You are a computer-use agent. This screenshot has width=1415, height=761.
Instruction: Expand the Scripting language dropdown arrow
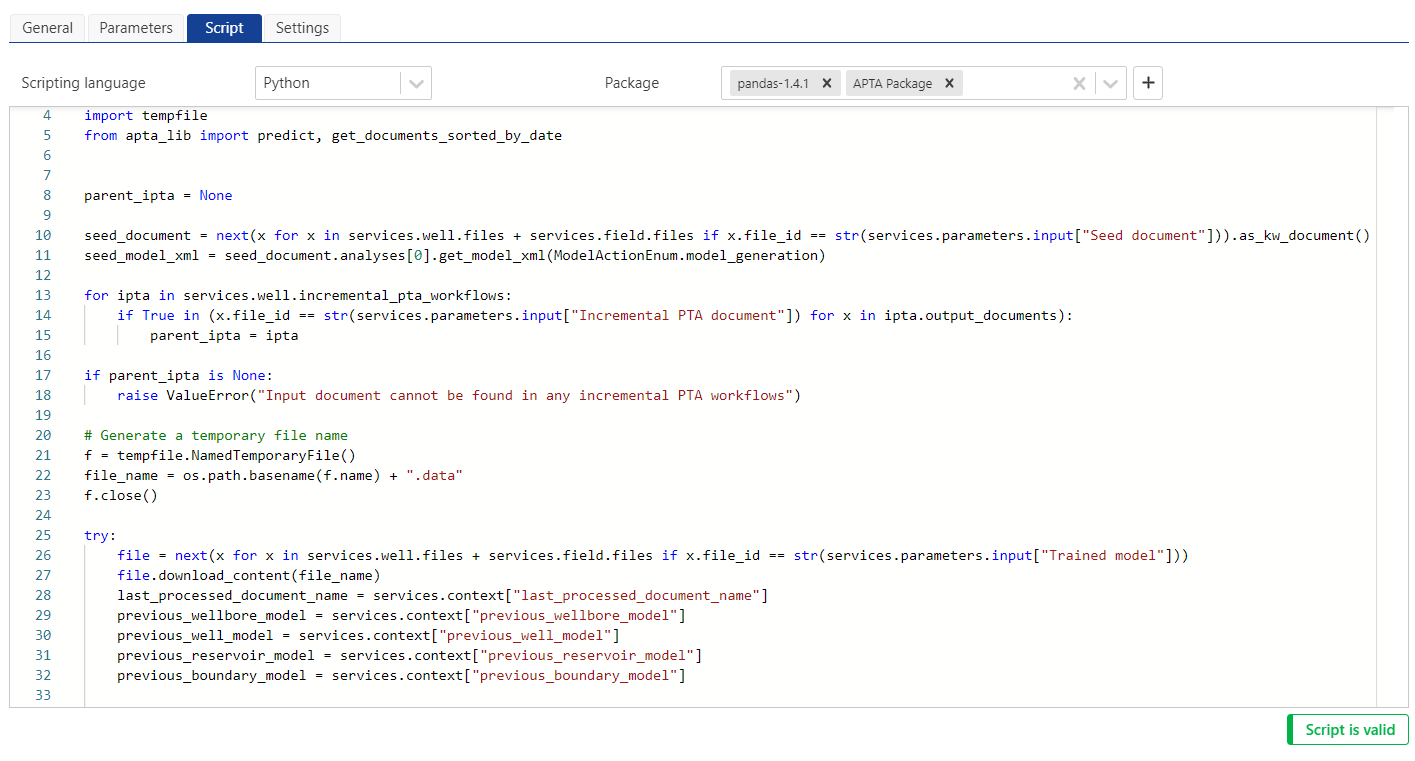pyautogui.click(x=417, y=84)
